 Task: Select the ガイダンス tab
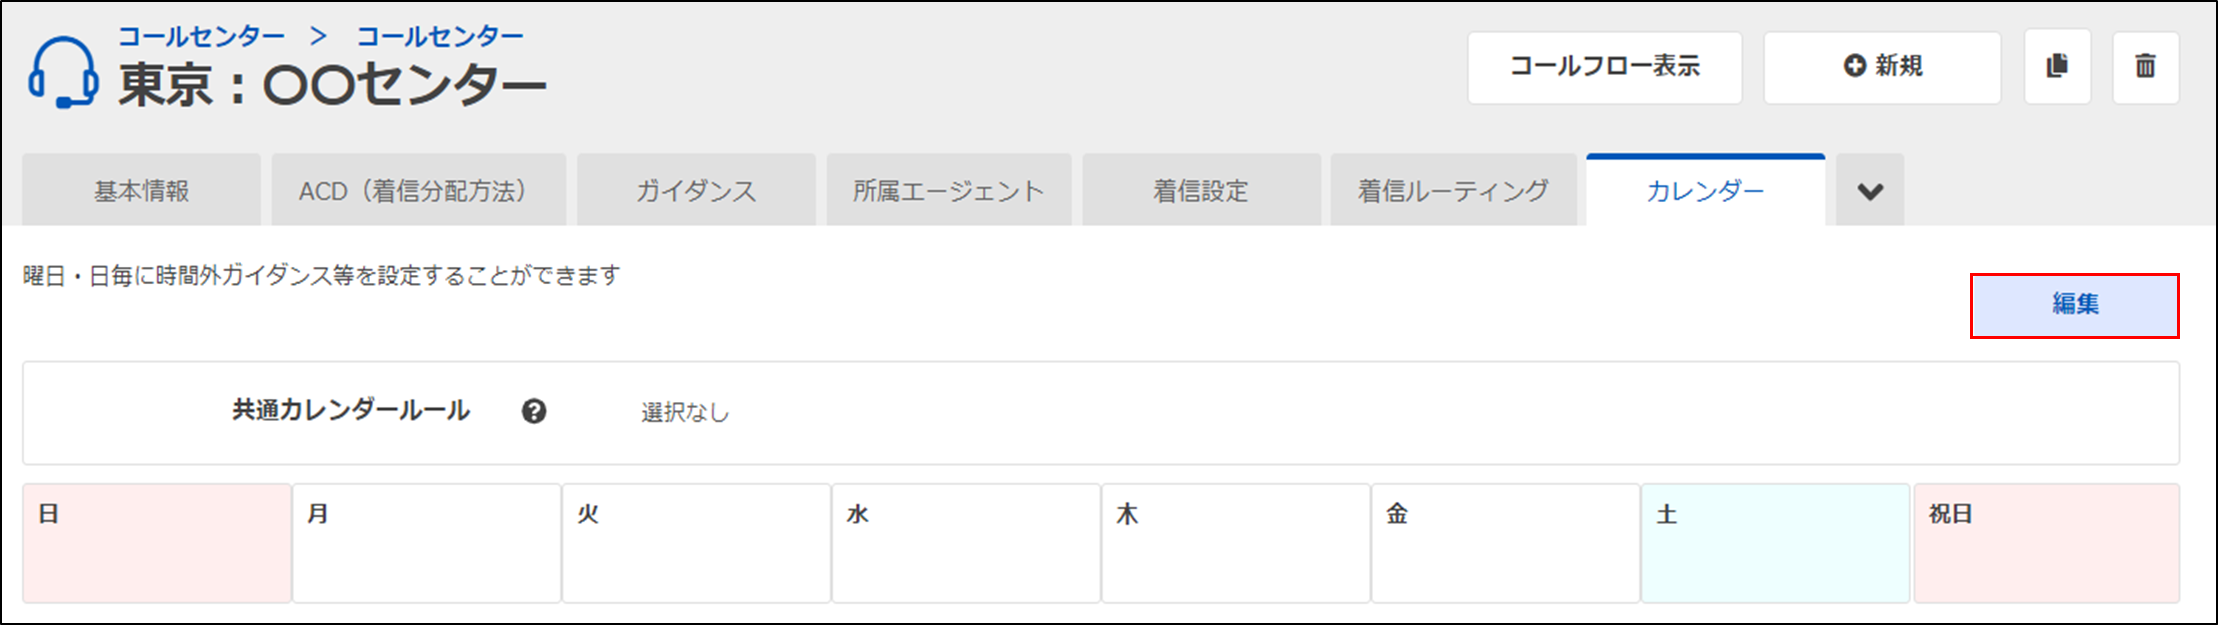click(696, 190)
